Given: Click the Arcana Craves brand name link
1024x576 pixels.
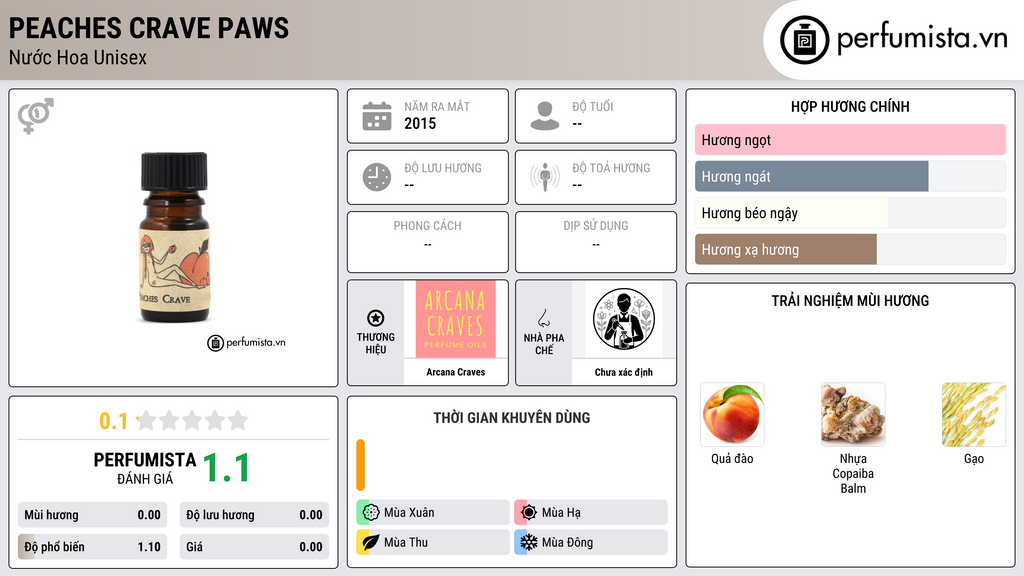Looking at the screenshot, I should coord(456,372).
